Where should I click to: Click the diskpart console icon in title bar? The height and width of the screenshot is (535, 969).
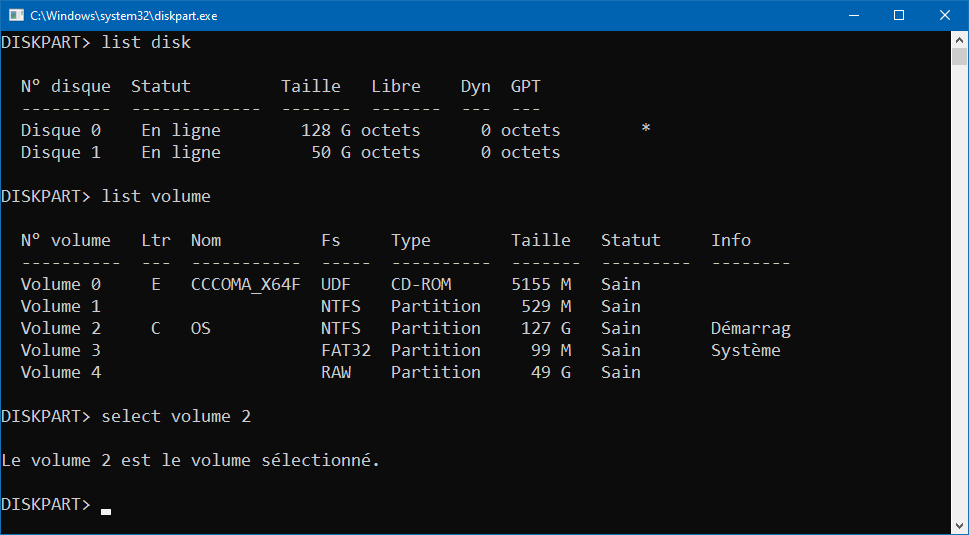coord(16,15)
